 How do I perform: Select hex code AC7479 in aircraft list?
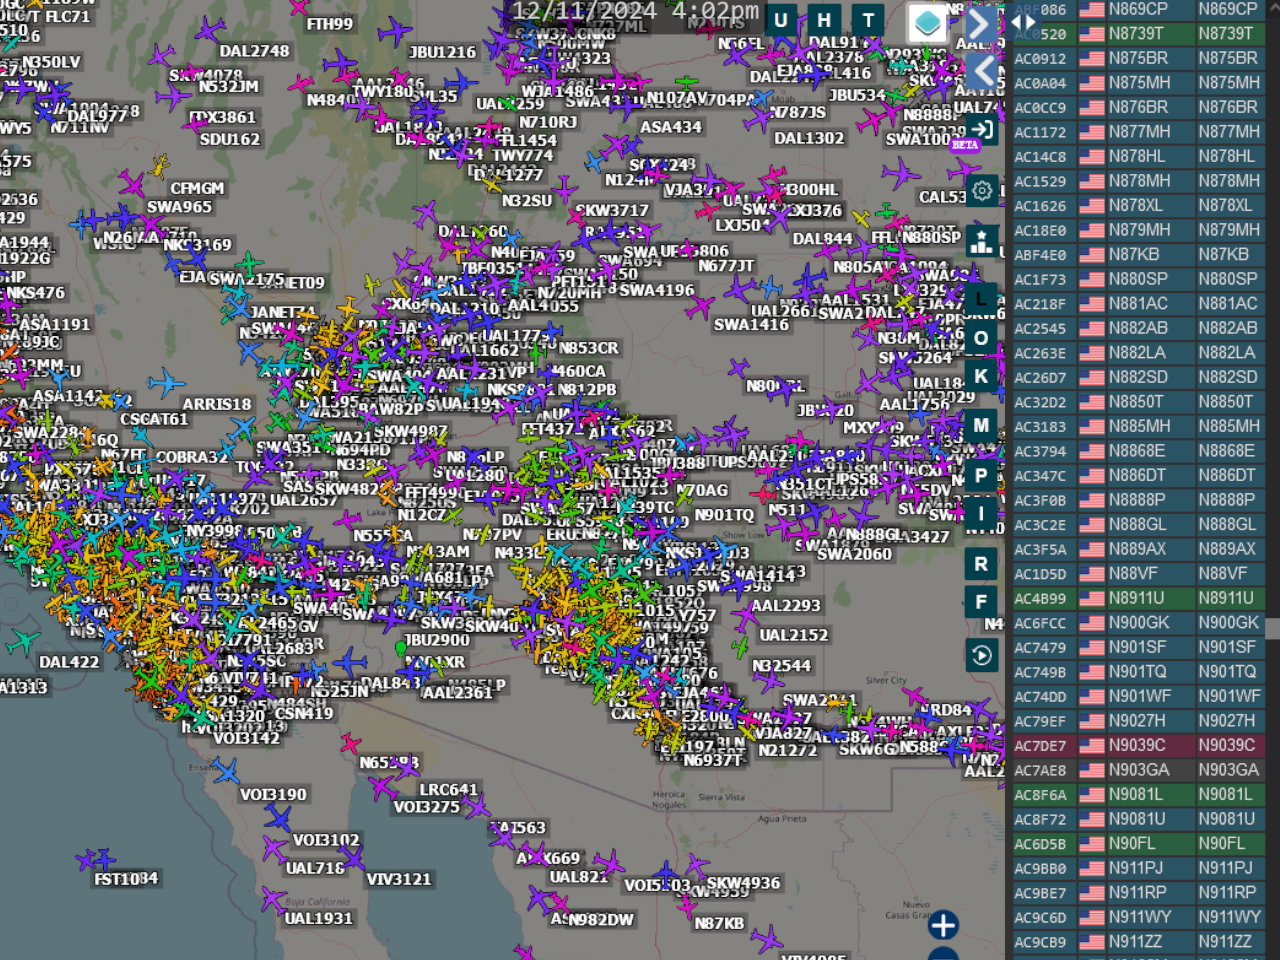[1040, 648]
